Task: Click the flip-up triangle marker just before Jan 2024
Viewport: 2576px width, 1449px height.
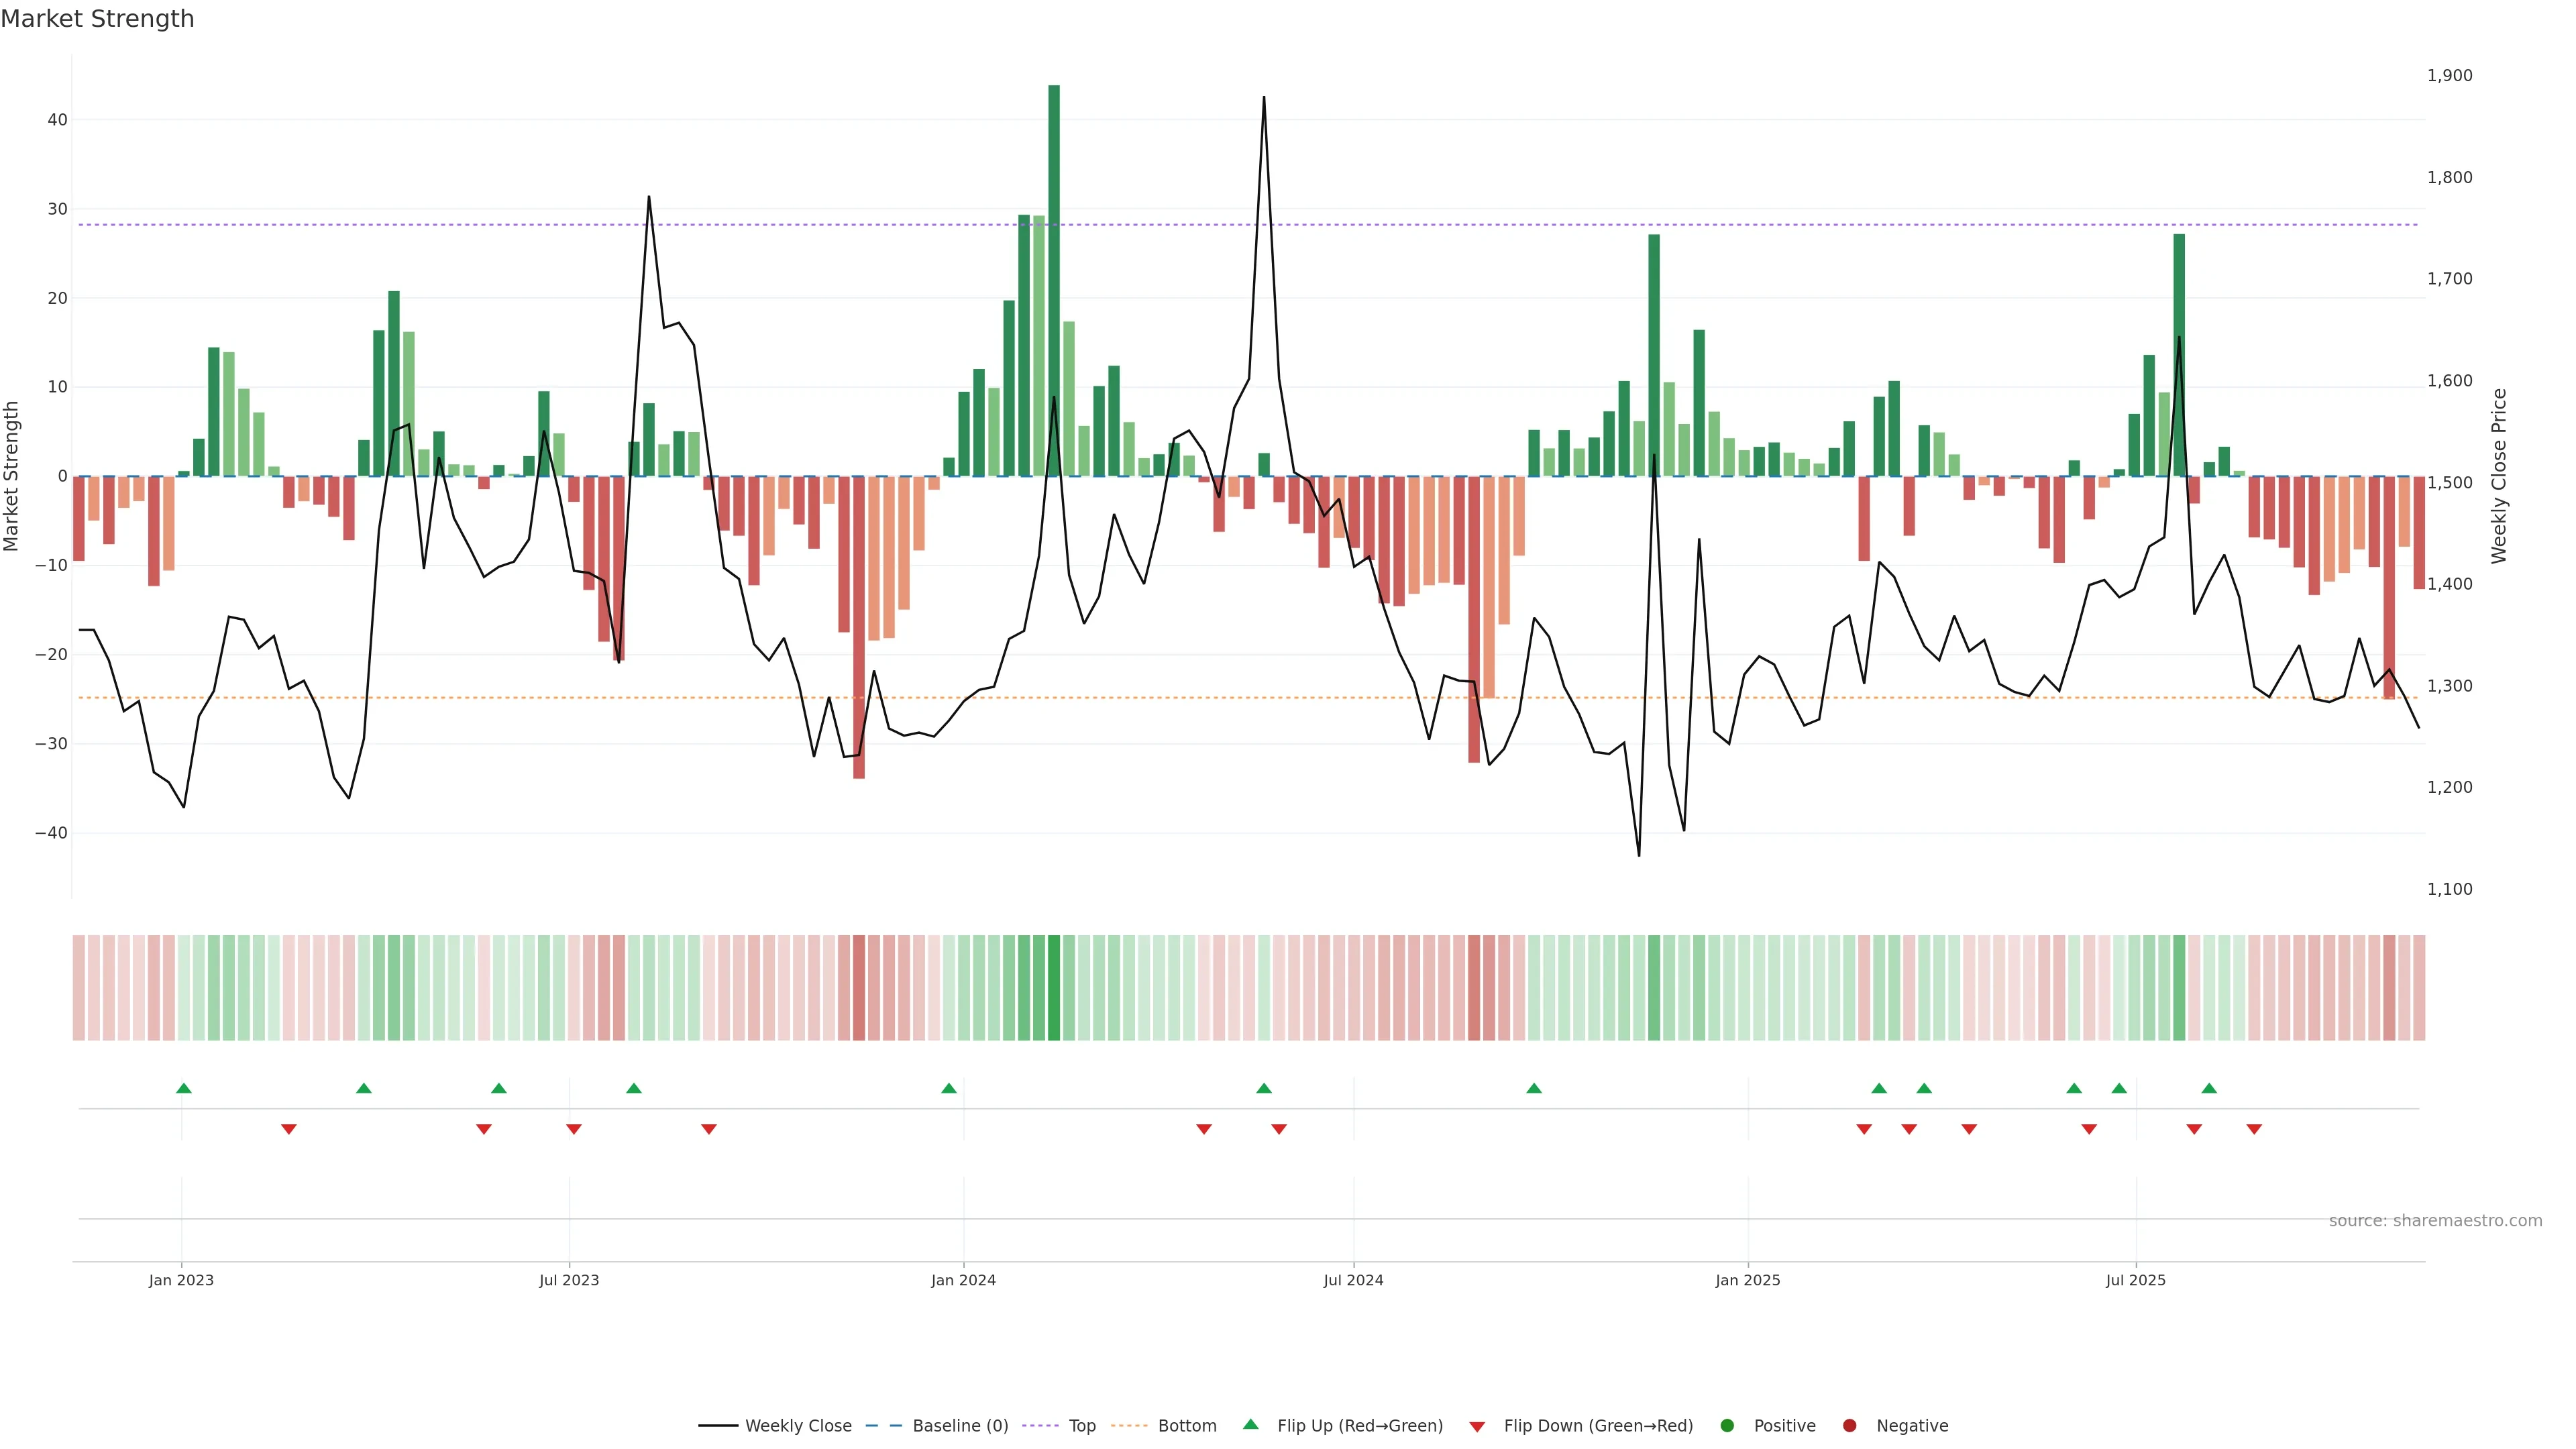Action: [x=949, y=1088]
